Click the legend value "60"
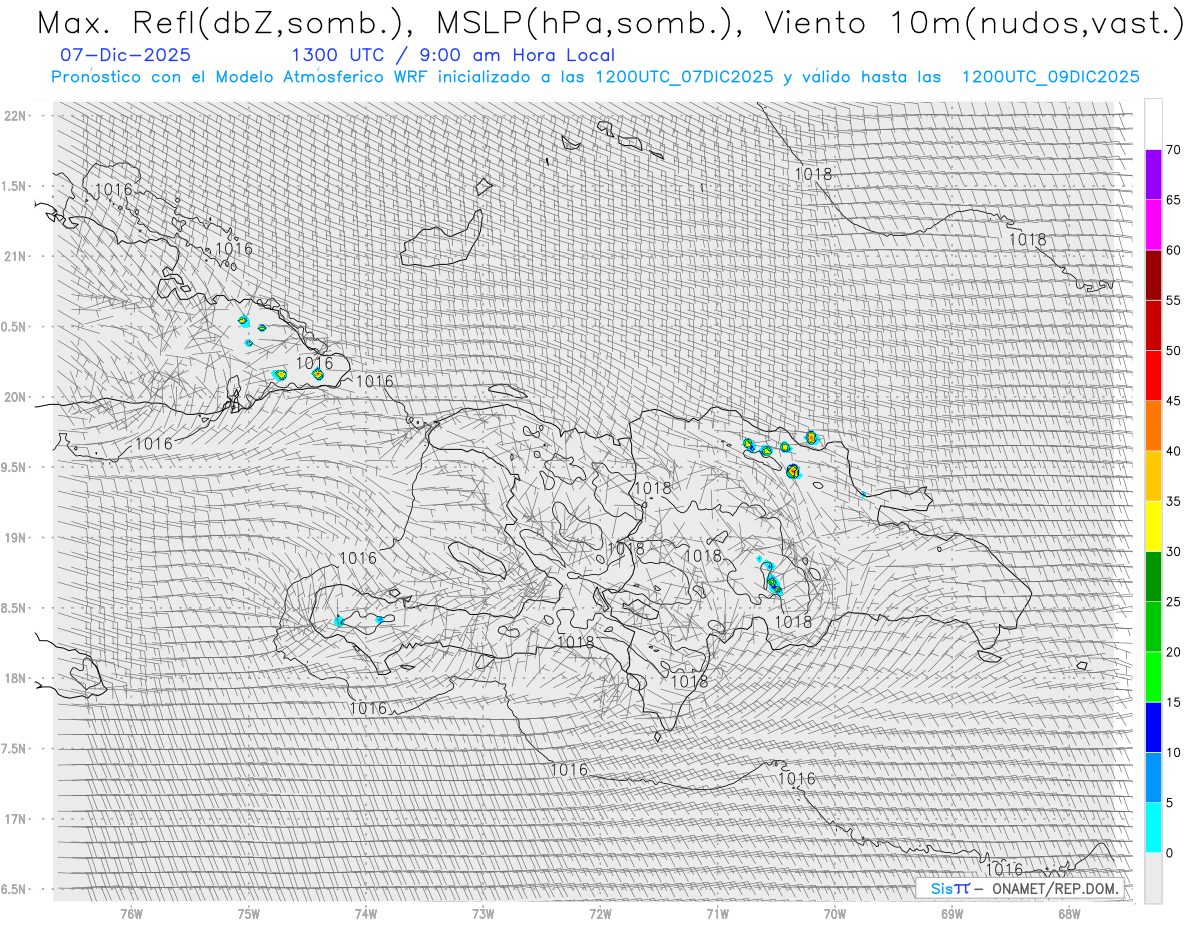Viewport: 1200px width, 927px height. point(1174,250)
